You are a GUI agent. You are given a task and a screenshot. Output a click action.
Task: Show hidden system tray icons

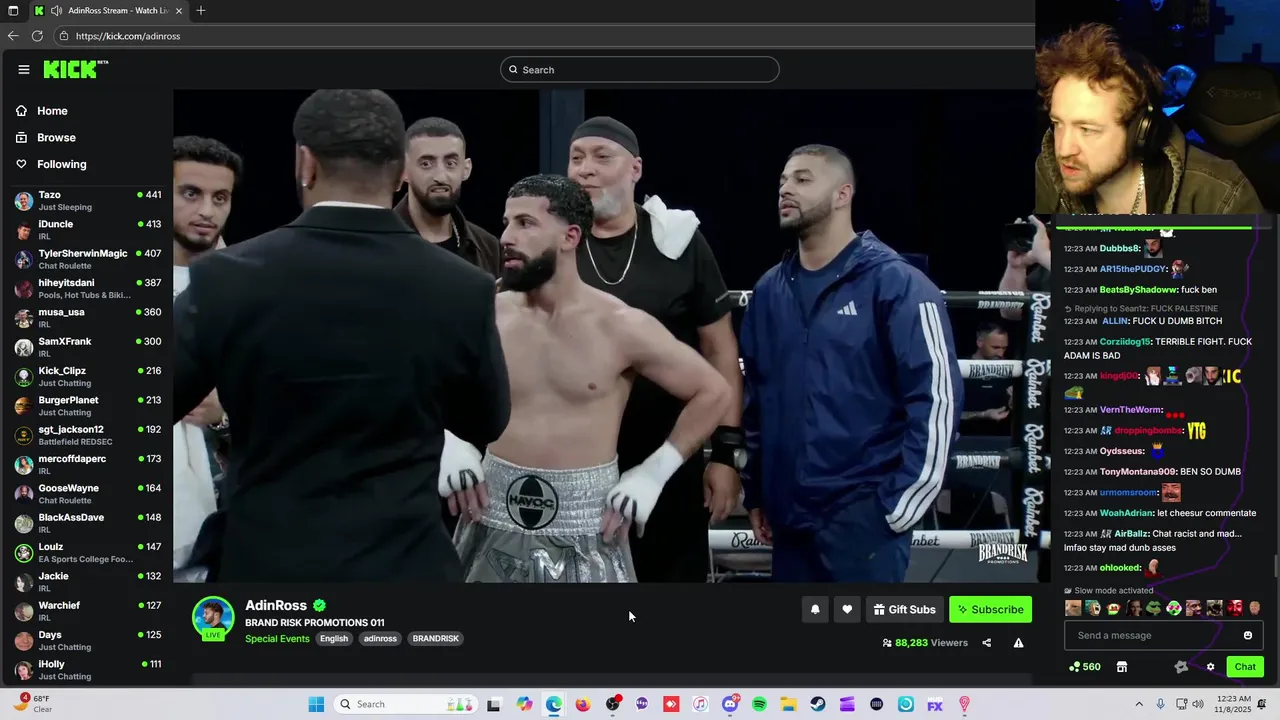click(1139, 704)
